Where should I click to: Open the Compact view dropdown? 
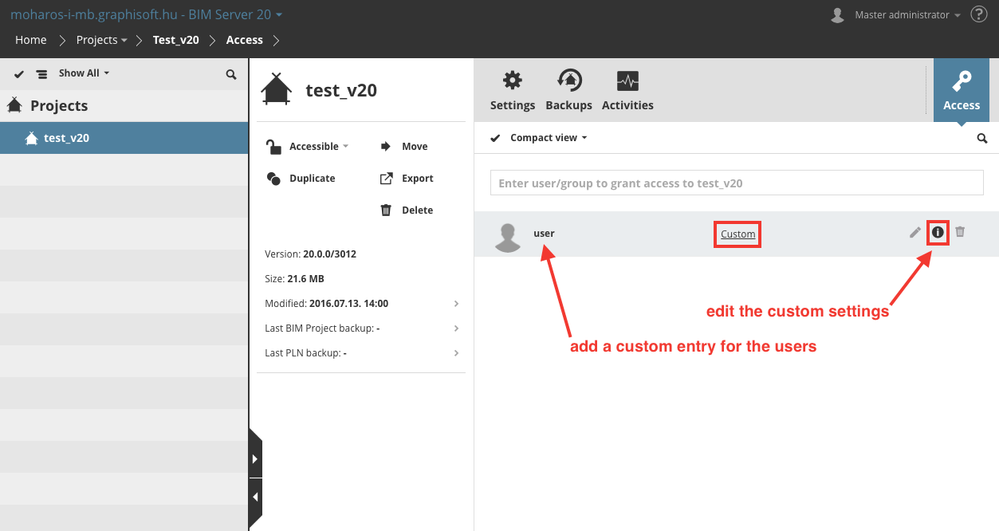(549, 138)
